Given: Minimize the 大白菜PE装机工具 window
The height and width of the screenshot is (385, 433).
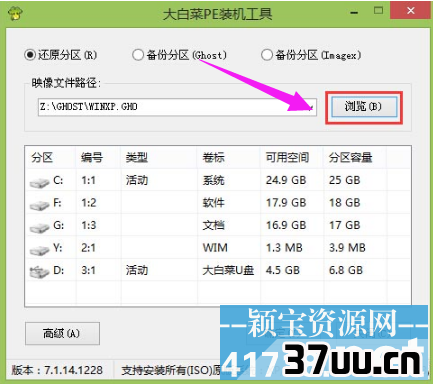Looking at the screenshot, I should [x=354, y=12].
